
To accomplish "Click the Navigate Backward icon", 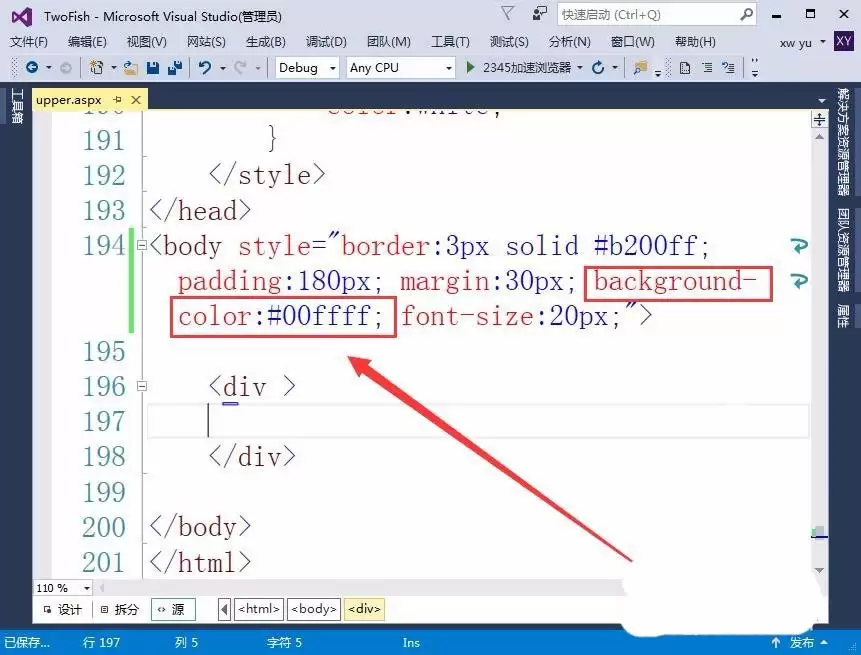I will point(32,67).
